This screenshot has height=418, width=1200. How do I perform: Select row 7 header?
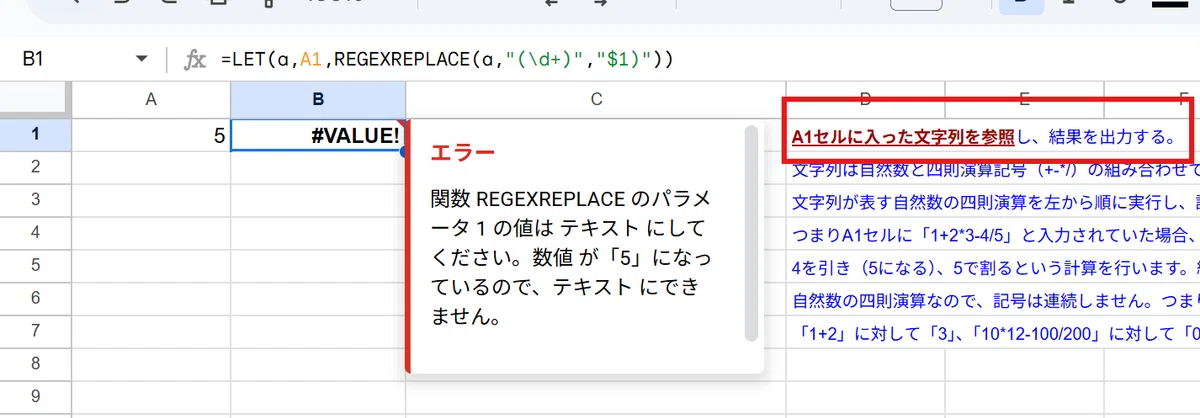36,332
